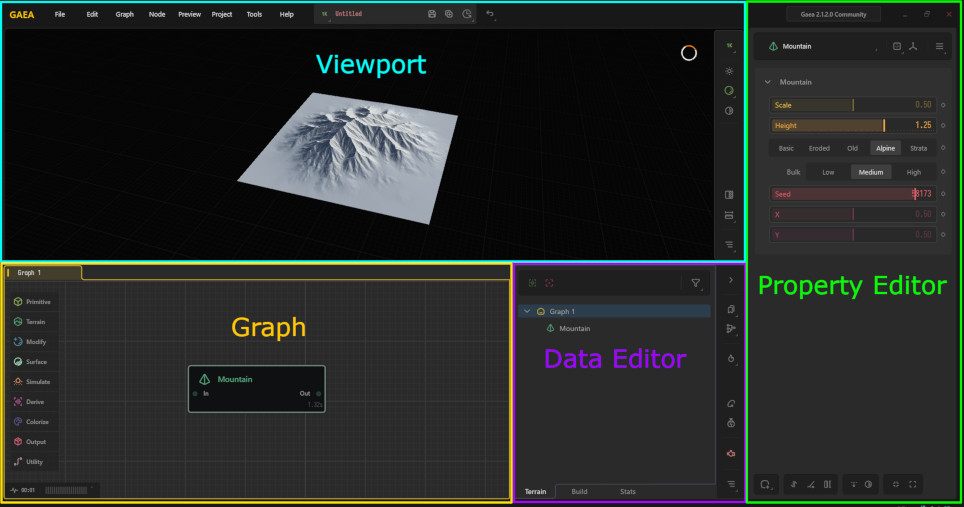Screen dimensions: 964x507
Task: Choose the Eroded mountain style
Action: pos(819,148)
